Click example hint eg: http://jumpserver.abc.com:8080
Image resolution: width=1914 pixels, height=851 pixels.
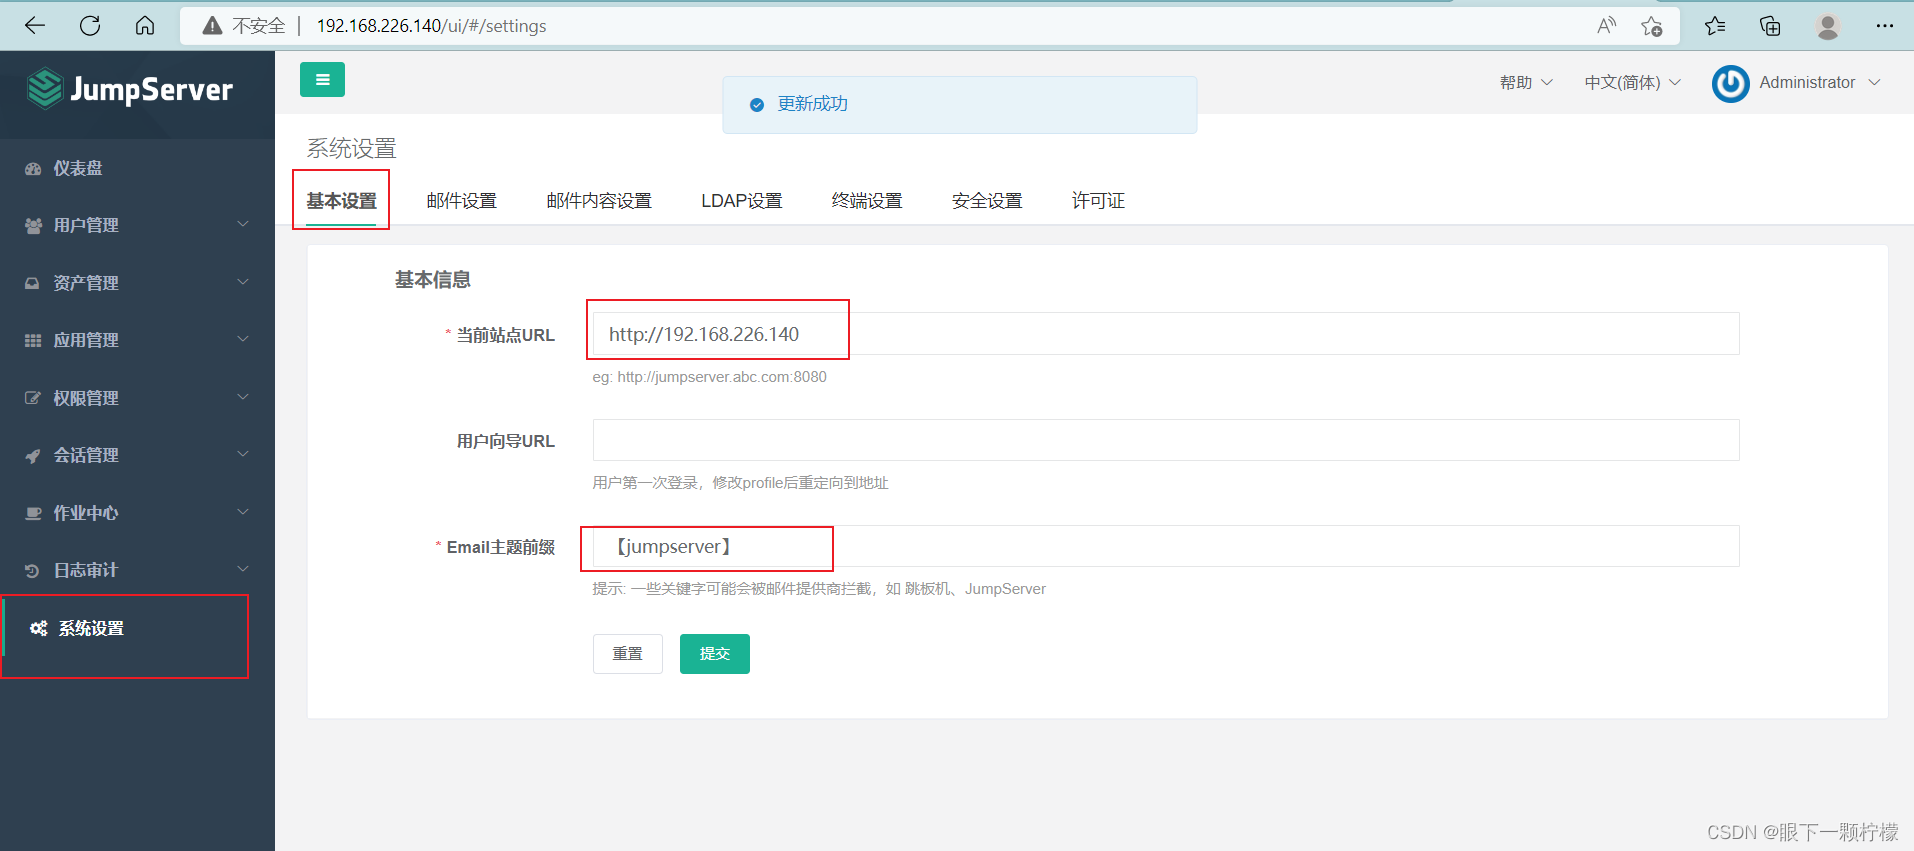click(x=709, y=377)
